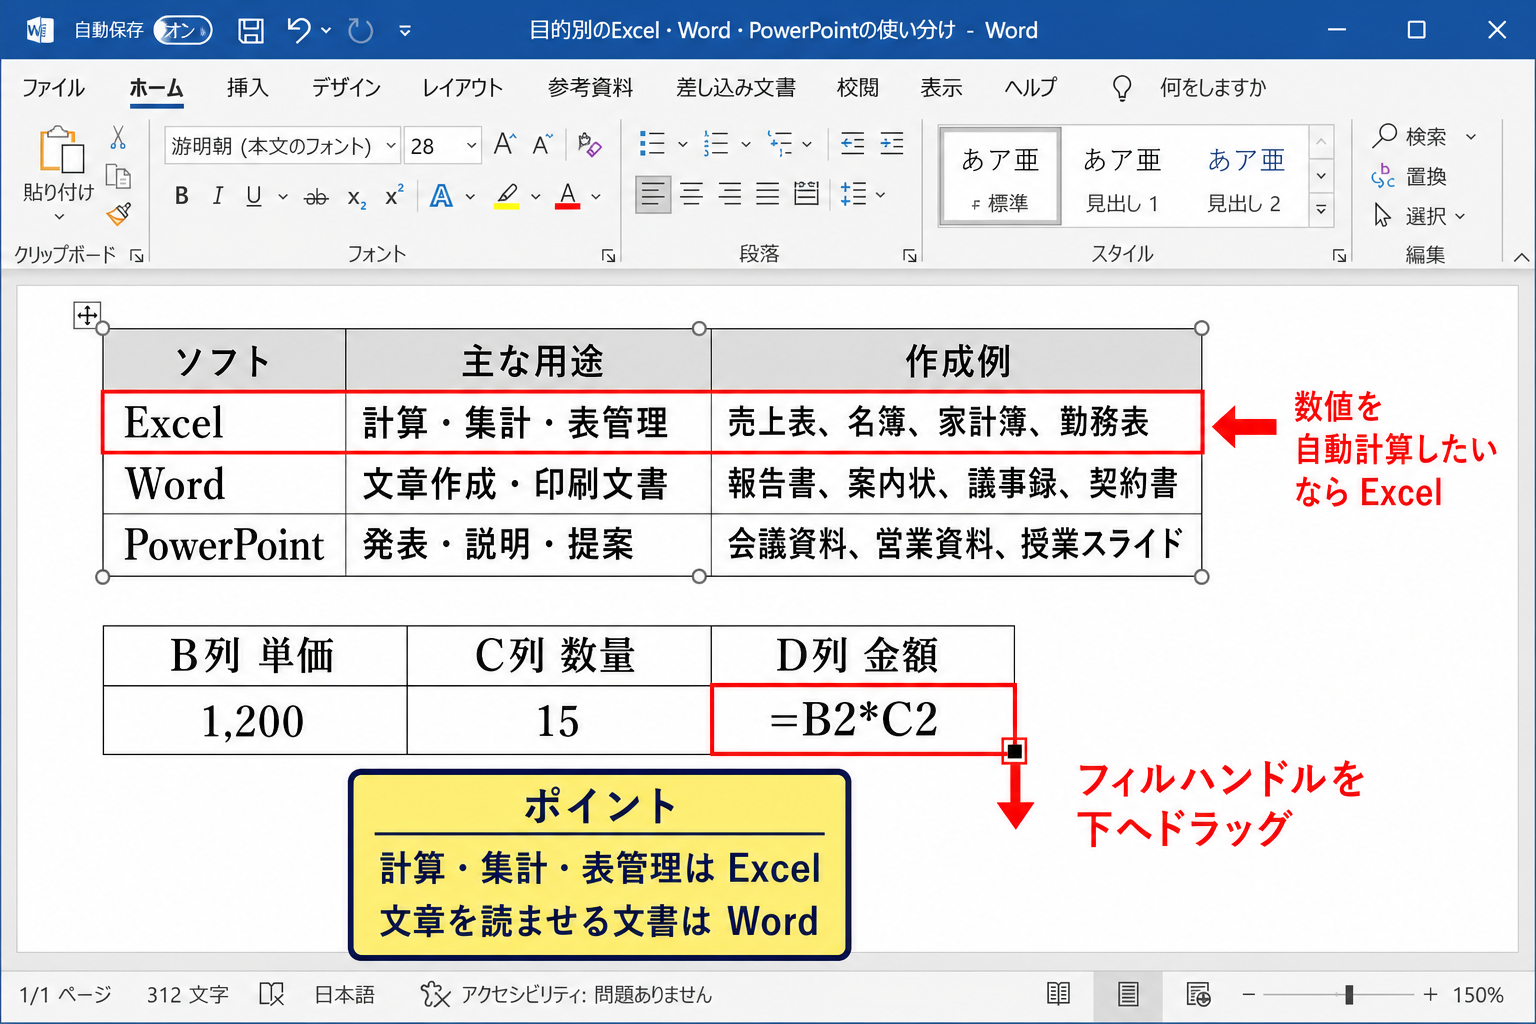Center align the text

(x=691, y=194)
